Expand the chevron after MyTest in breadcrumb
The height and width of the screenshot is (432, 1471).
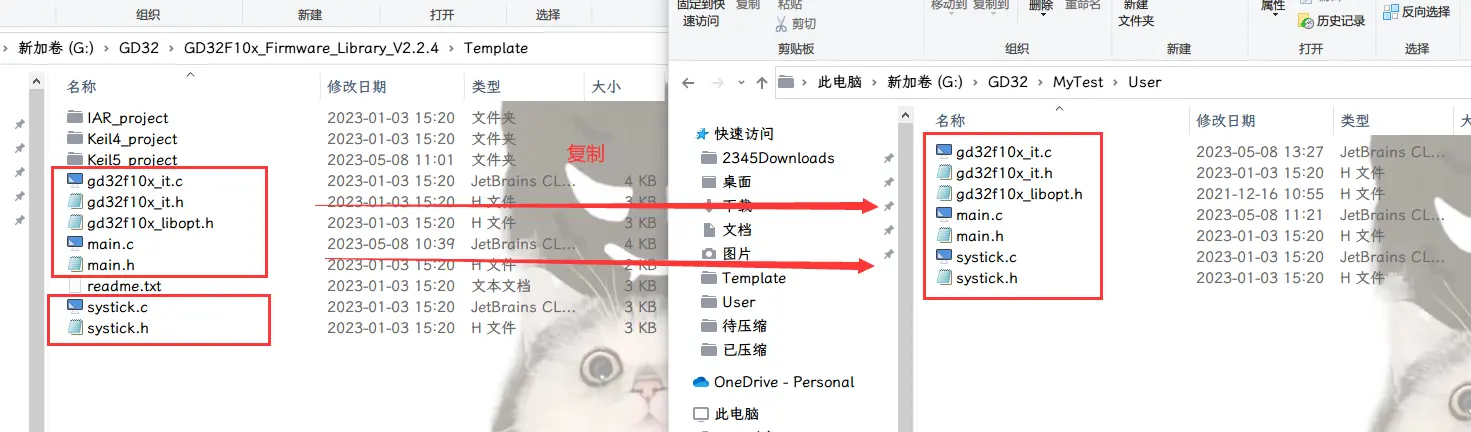point(1115,82)
